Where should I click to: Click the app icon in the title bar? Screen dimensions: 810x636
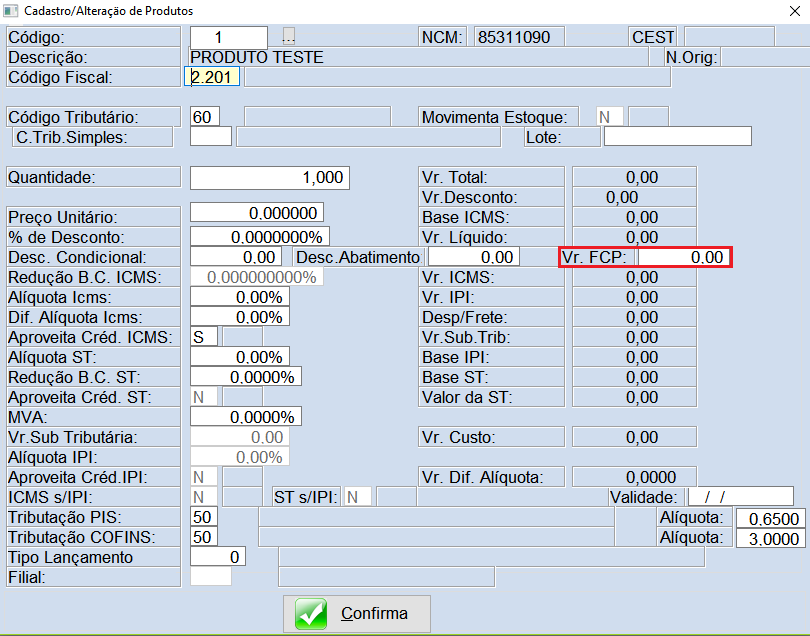(11, 12)
